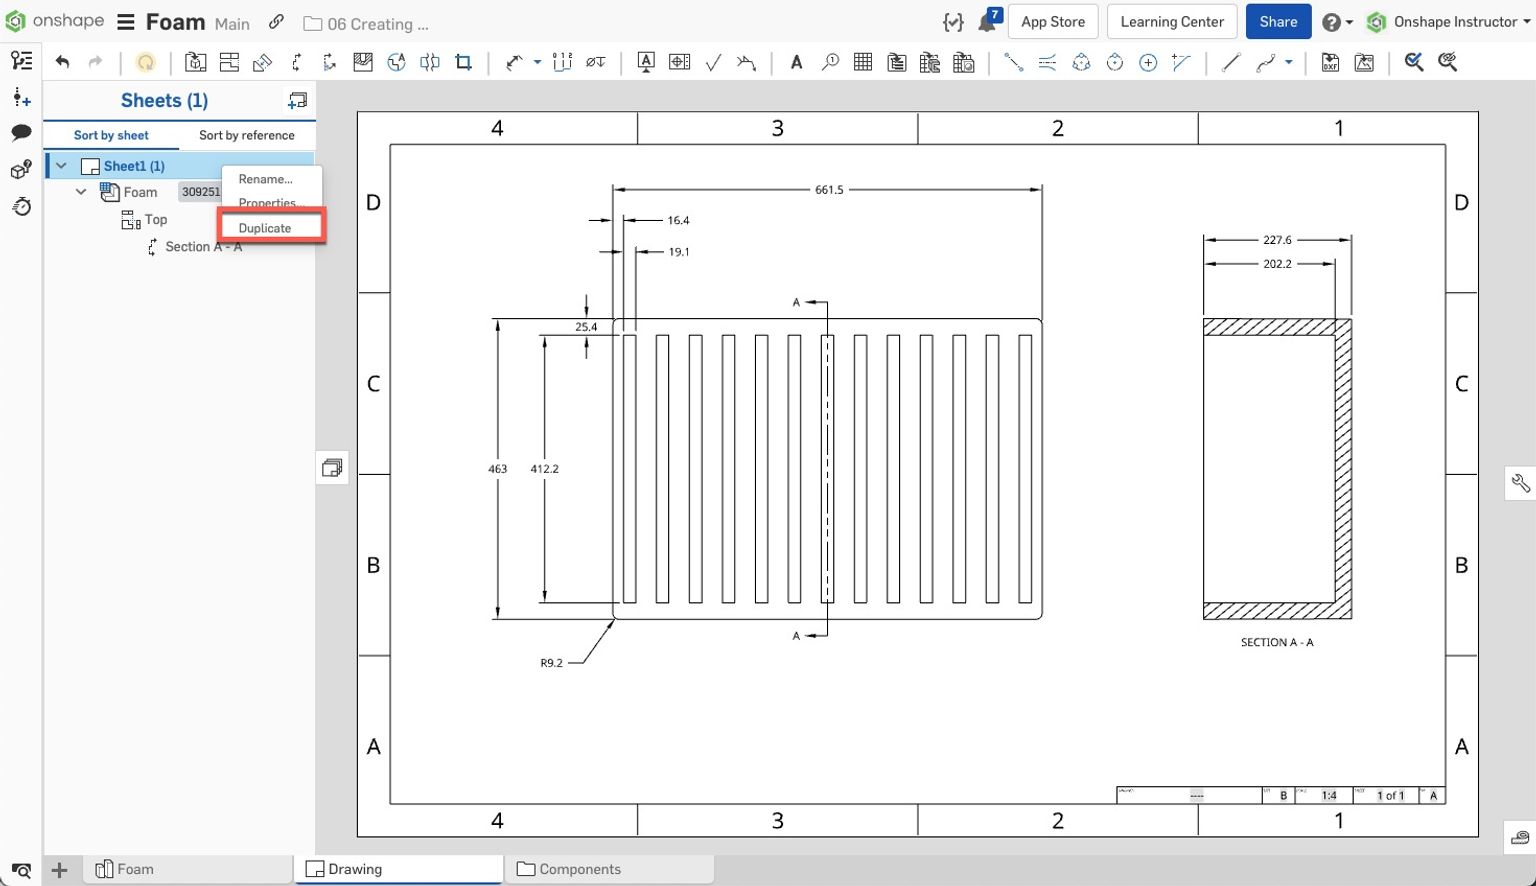Screen dimensions: 1536x886
Task: Undo the last action
Action: click(x=62, y=62)
